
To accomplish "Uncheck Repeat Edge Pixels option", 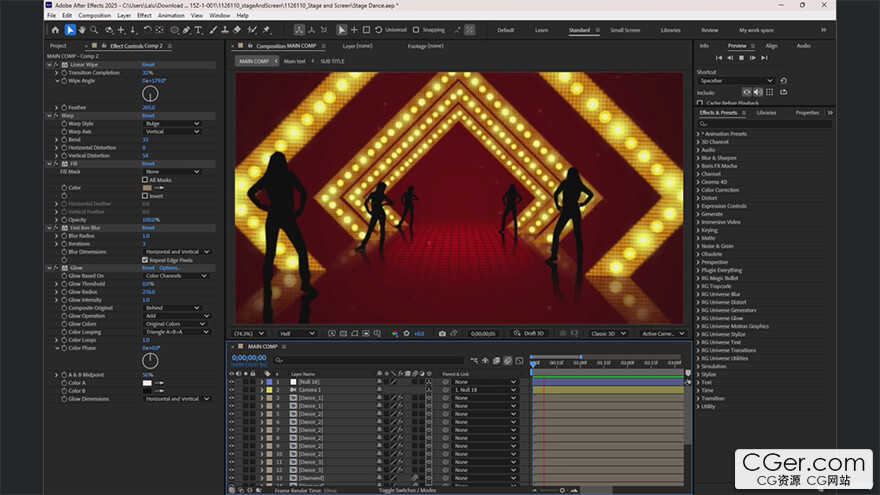I will click(x=145, y=260).
